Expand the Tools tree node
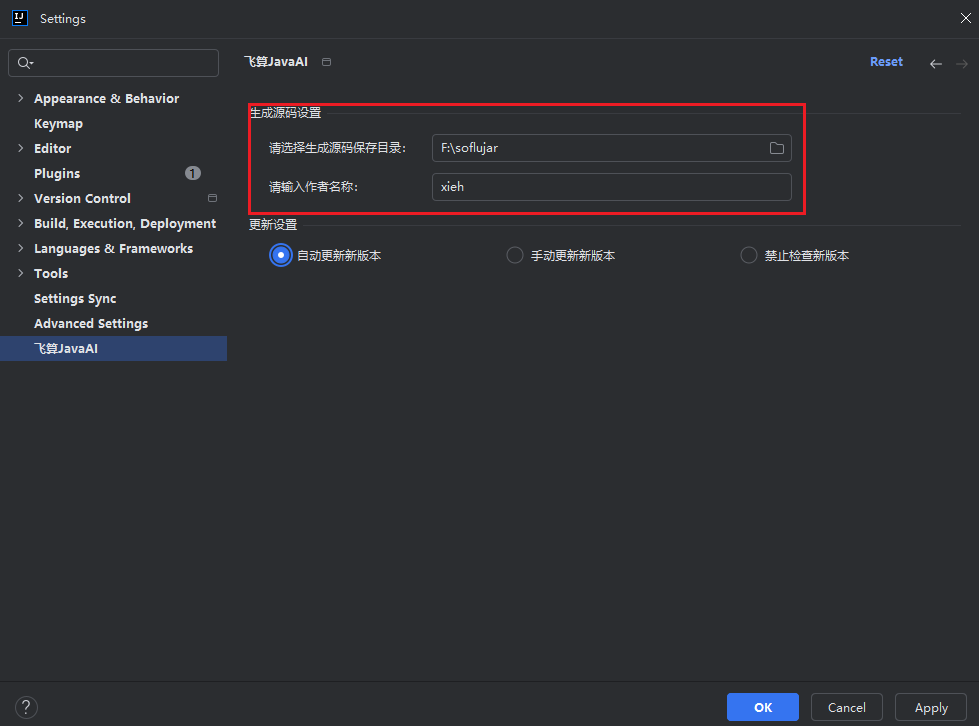Viewport: 979px width, 726px height. point(21,273)
